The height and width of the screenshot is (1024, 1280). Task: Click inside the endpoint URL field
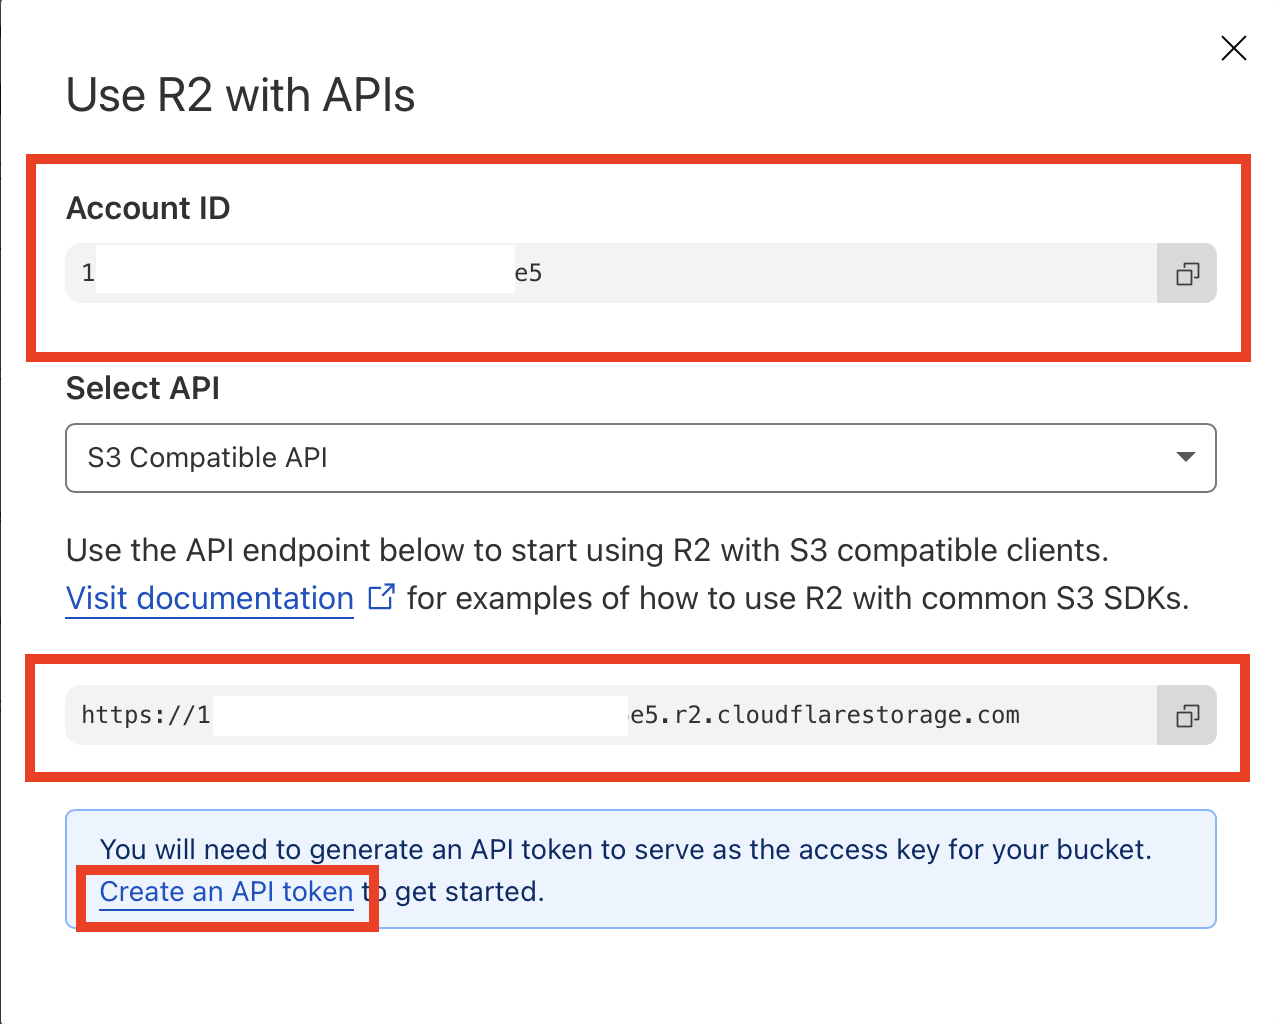coord(1080,715)
